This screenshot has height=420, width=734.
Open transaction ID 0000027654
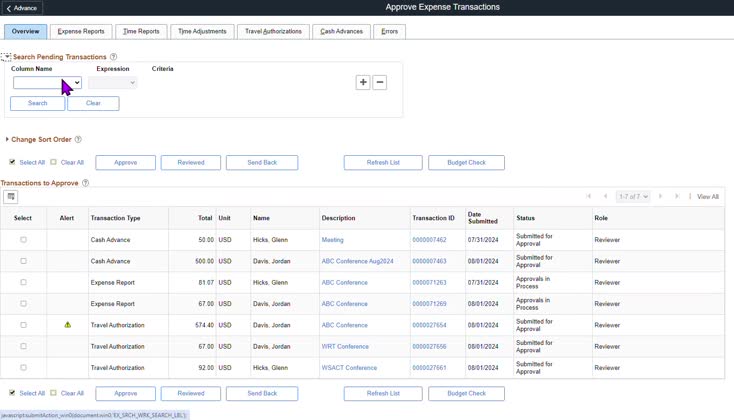[429, 325]
